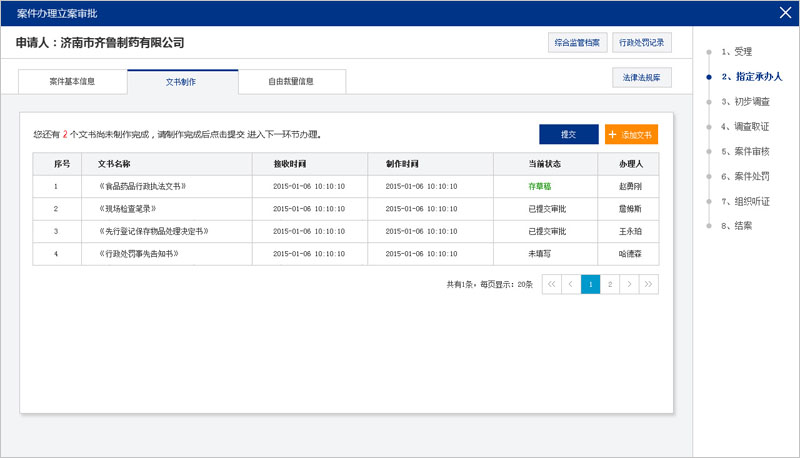Go to the first page of results
Image resolution: width=800 pixels, height=458 pixels.
551,284
